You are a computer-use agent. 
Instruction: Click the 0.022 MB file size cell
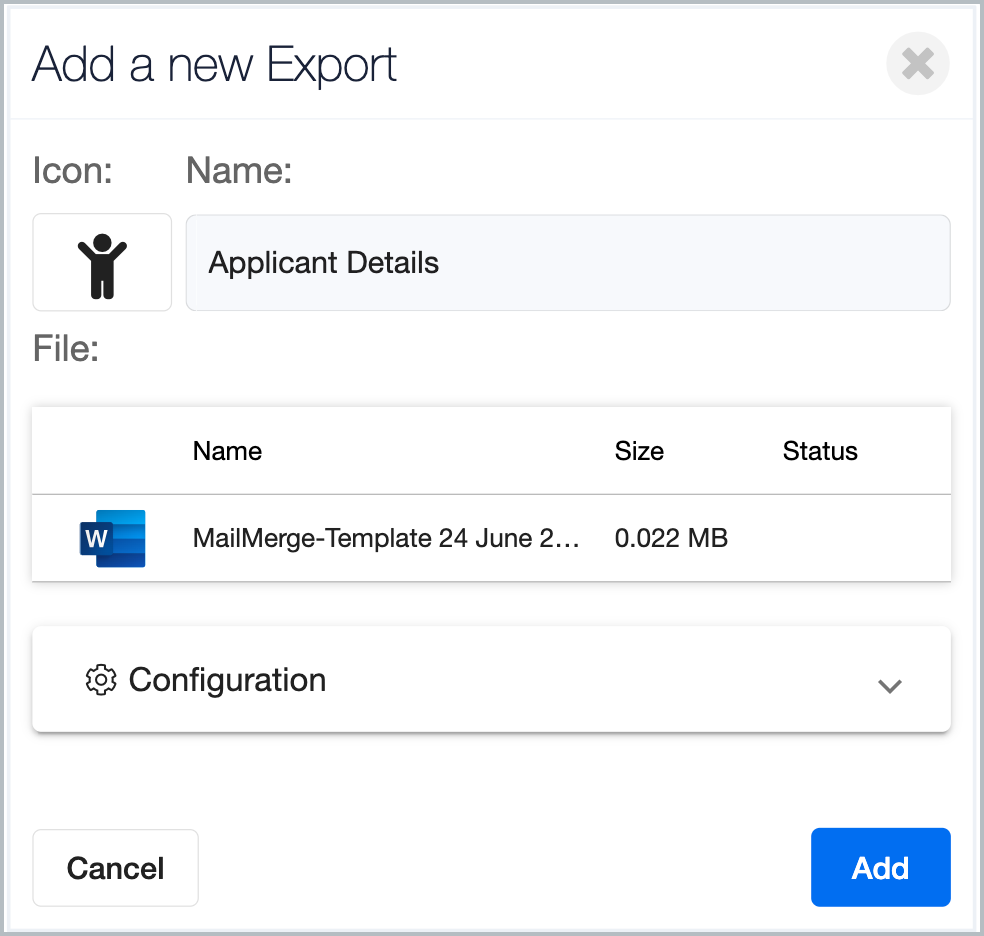click(x=671, y=538)
